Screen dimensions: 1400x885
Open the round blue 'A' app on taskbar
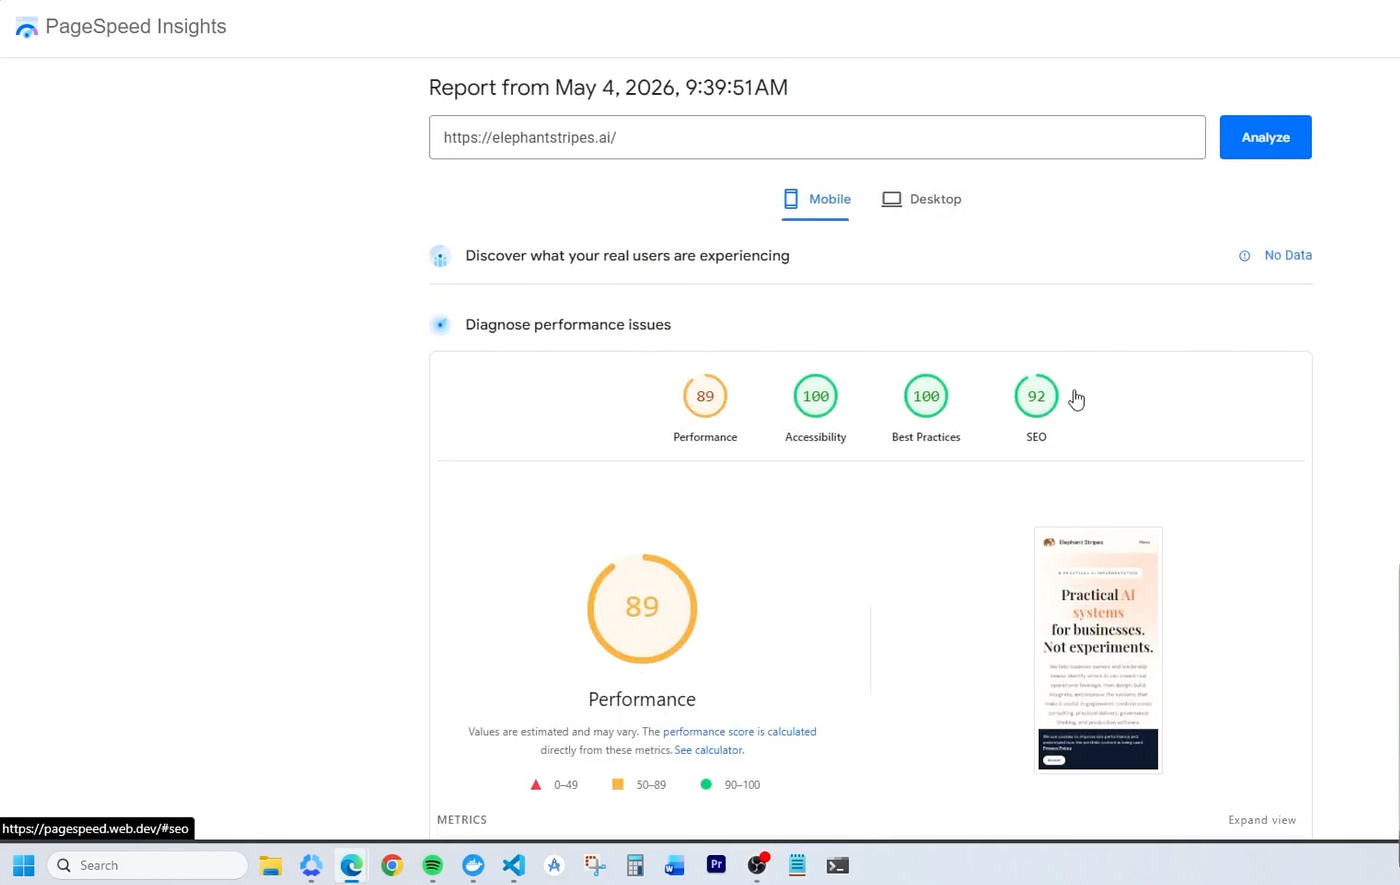554,865
